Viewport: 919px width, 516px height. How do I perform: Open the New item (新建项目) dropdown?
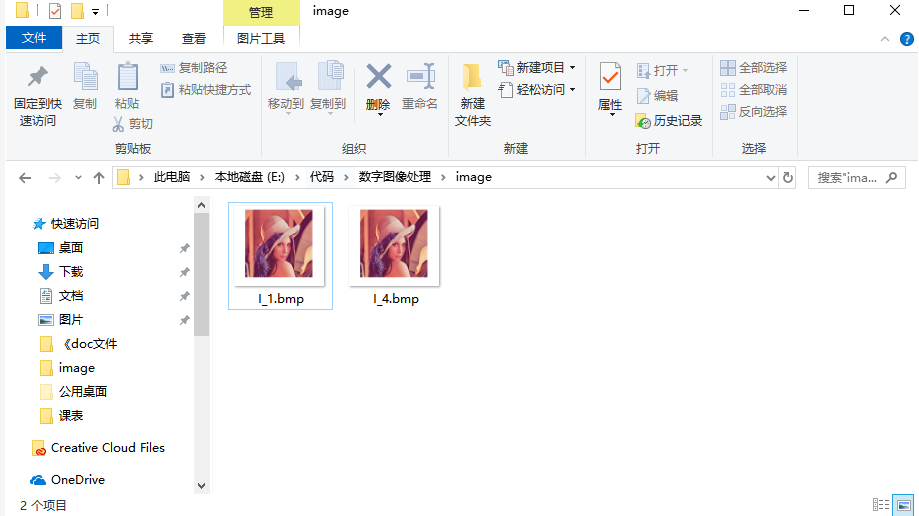537,68
